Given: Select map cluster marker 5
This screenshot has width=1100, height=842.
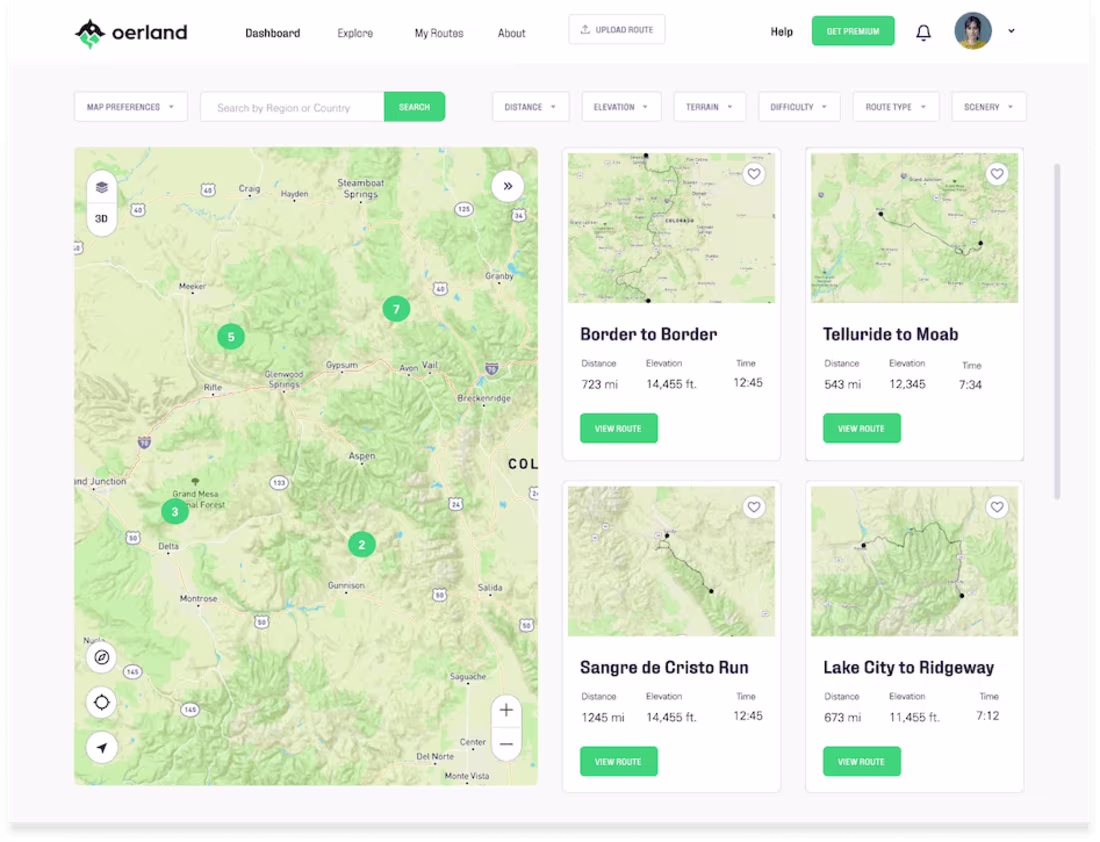Looking at the screenshot, I should click(x=231, y=337).
